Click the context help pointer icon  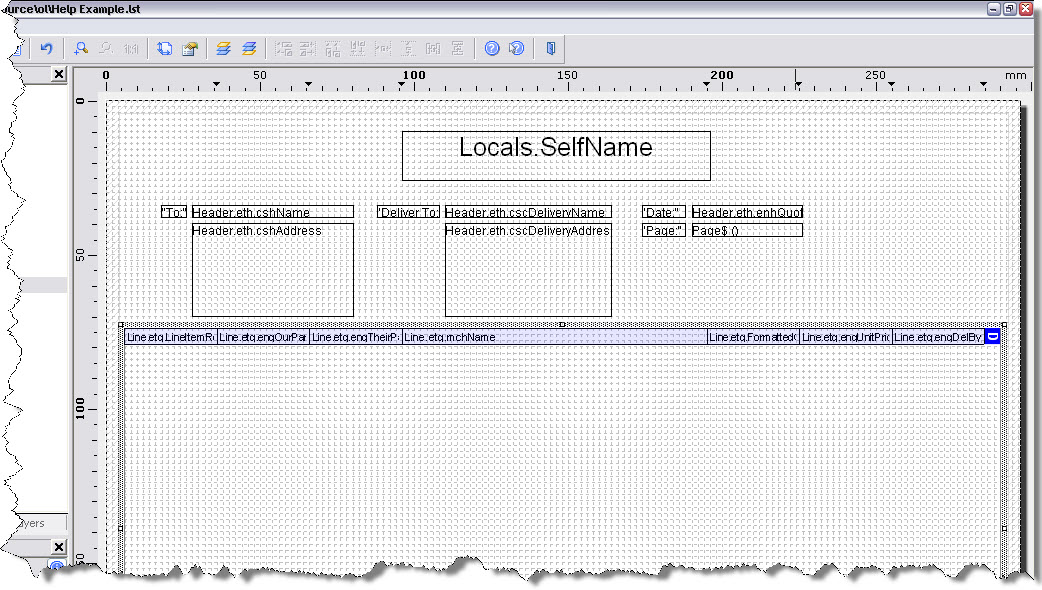pos(516,49)
